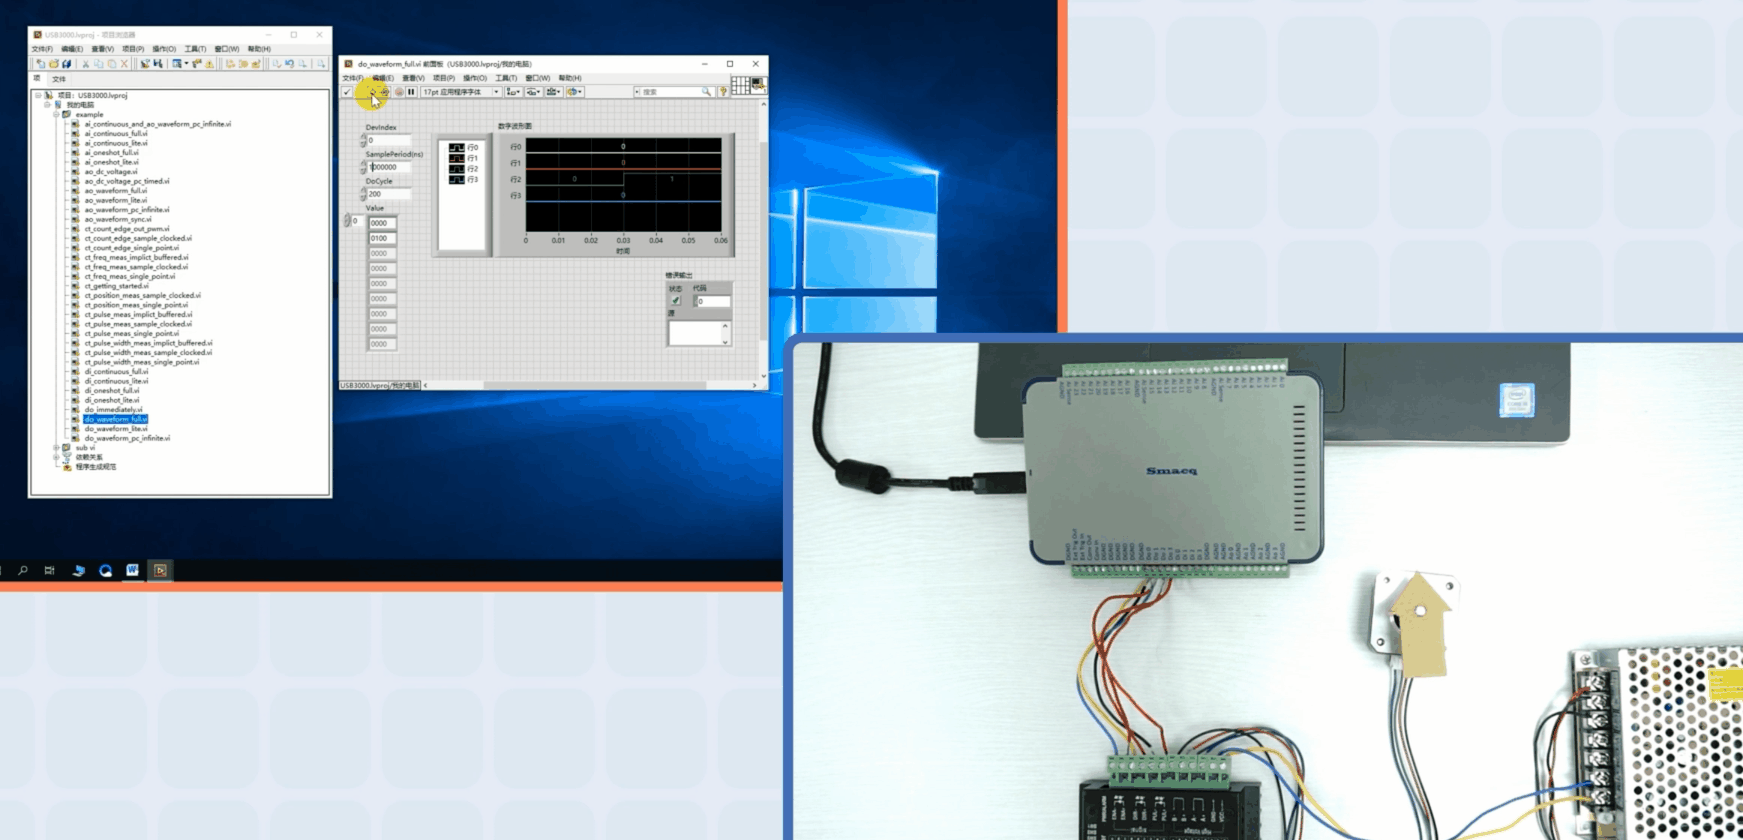Open the Tools (T) menu in VI window
This screenshot has height=840, width=1743.
click(506, 78)
